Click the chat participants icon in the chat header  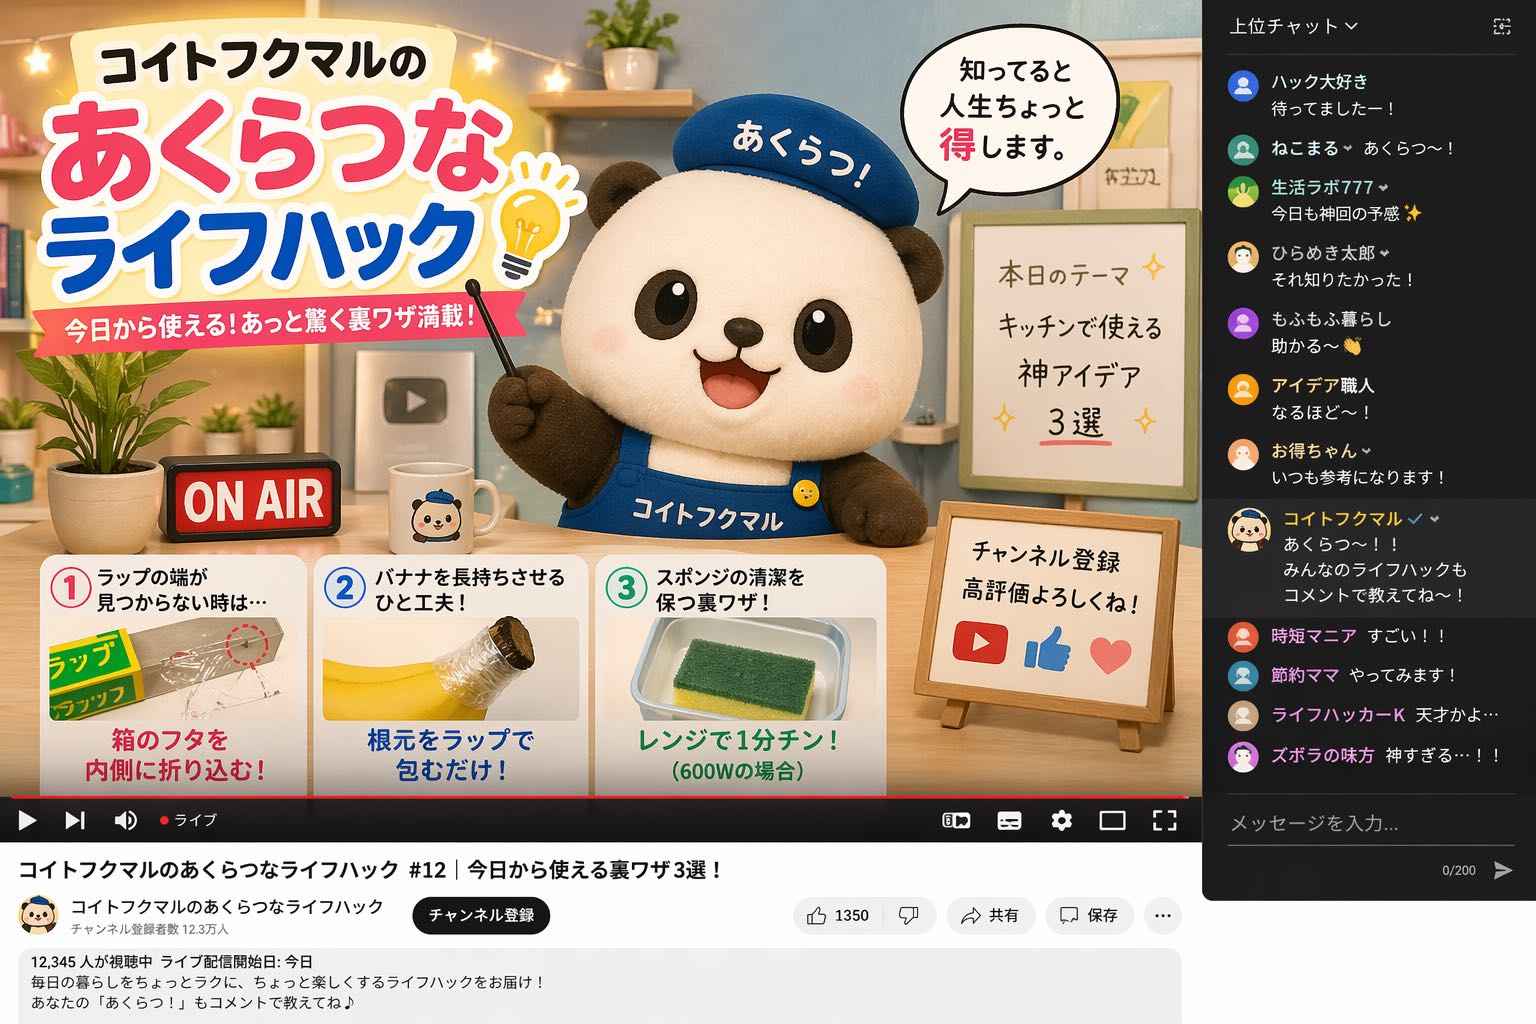pos(1501,27)
